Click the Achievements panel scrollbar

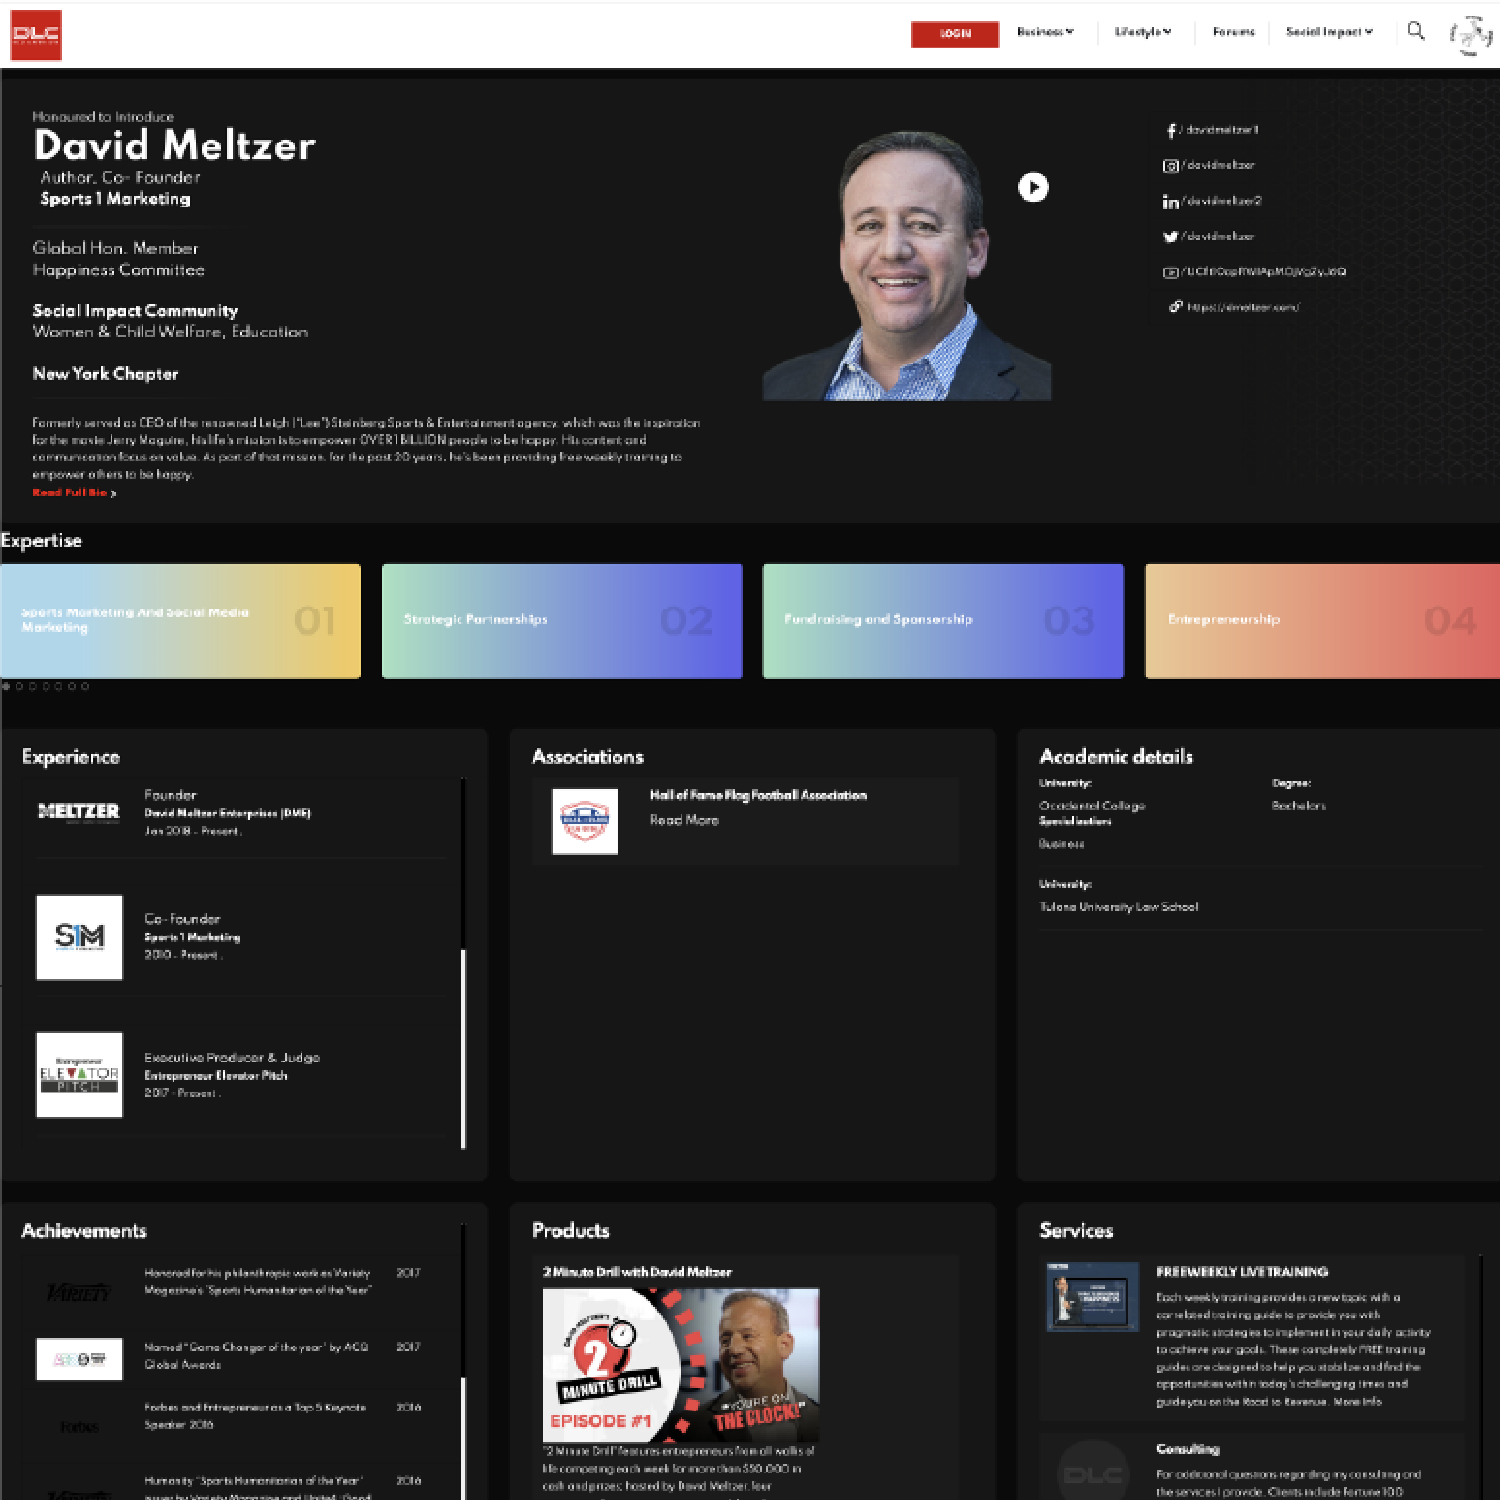(x=463, y=1437)
